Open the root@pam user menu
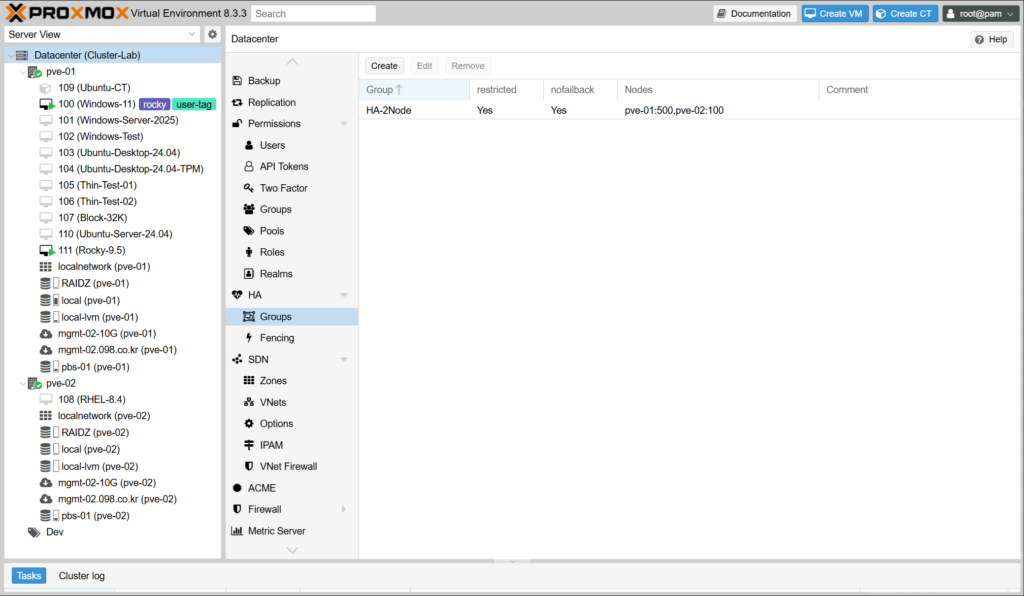The image size is (1024, 596). coord(980,14)
